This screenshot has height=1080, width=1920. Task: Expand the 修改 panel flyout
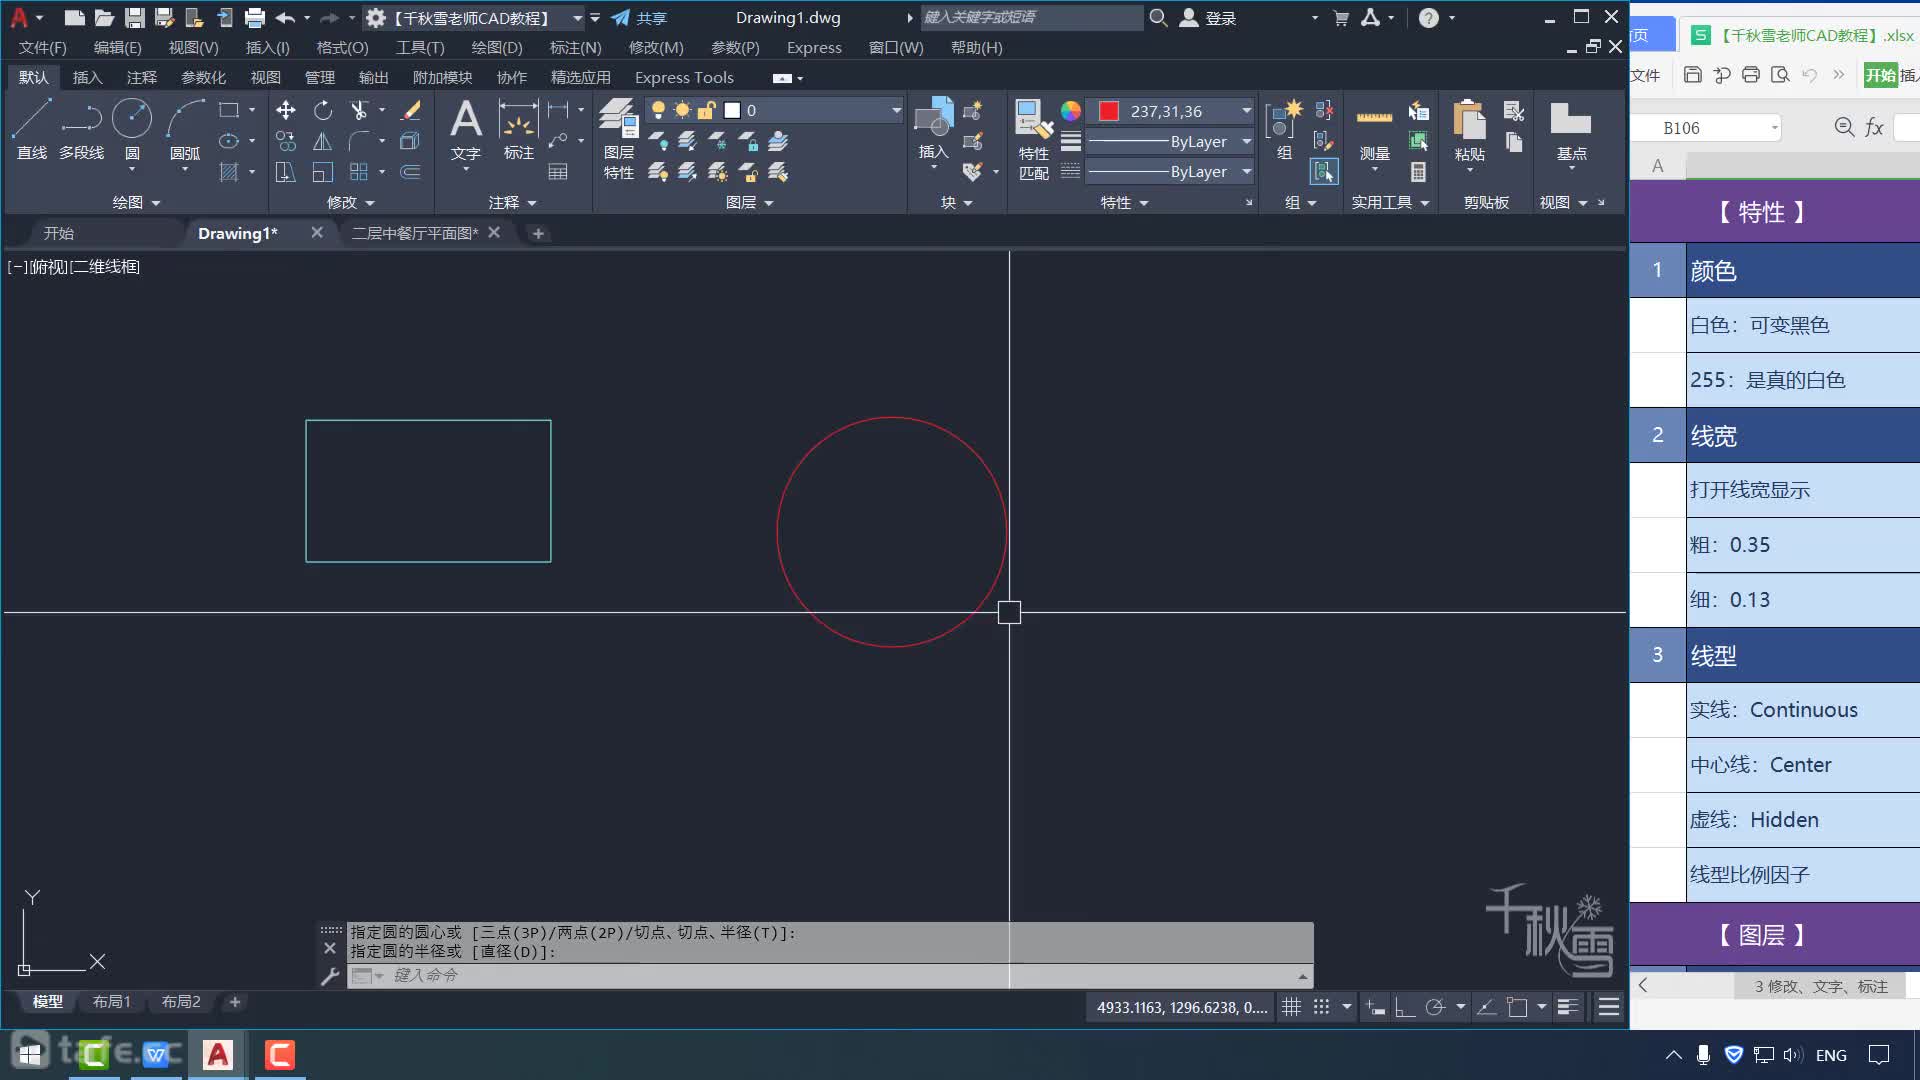351,202
